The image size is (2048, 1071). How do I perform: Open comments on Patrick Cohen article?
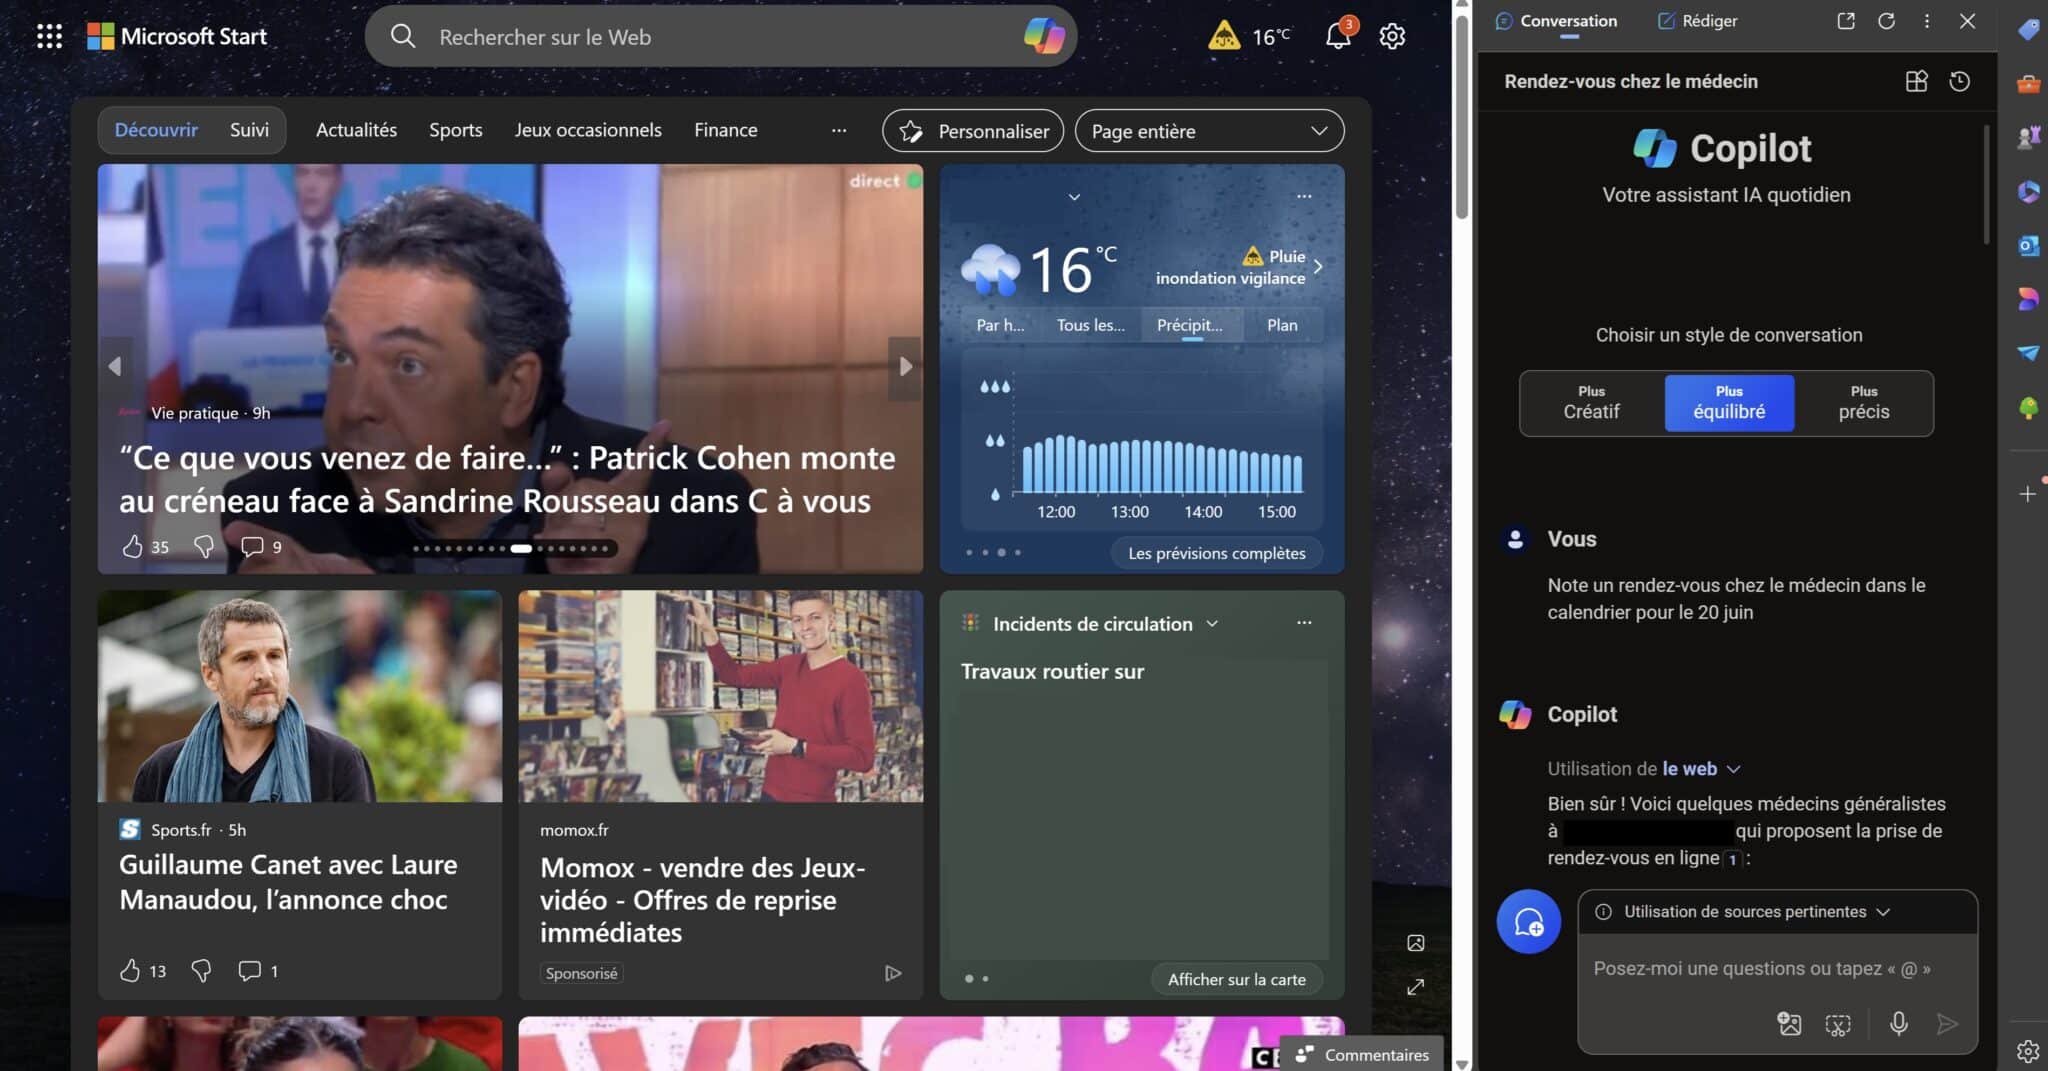[252, 546]
